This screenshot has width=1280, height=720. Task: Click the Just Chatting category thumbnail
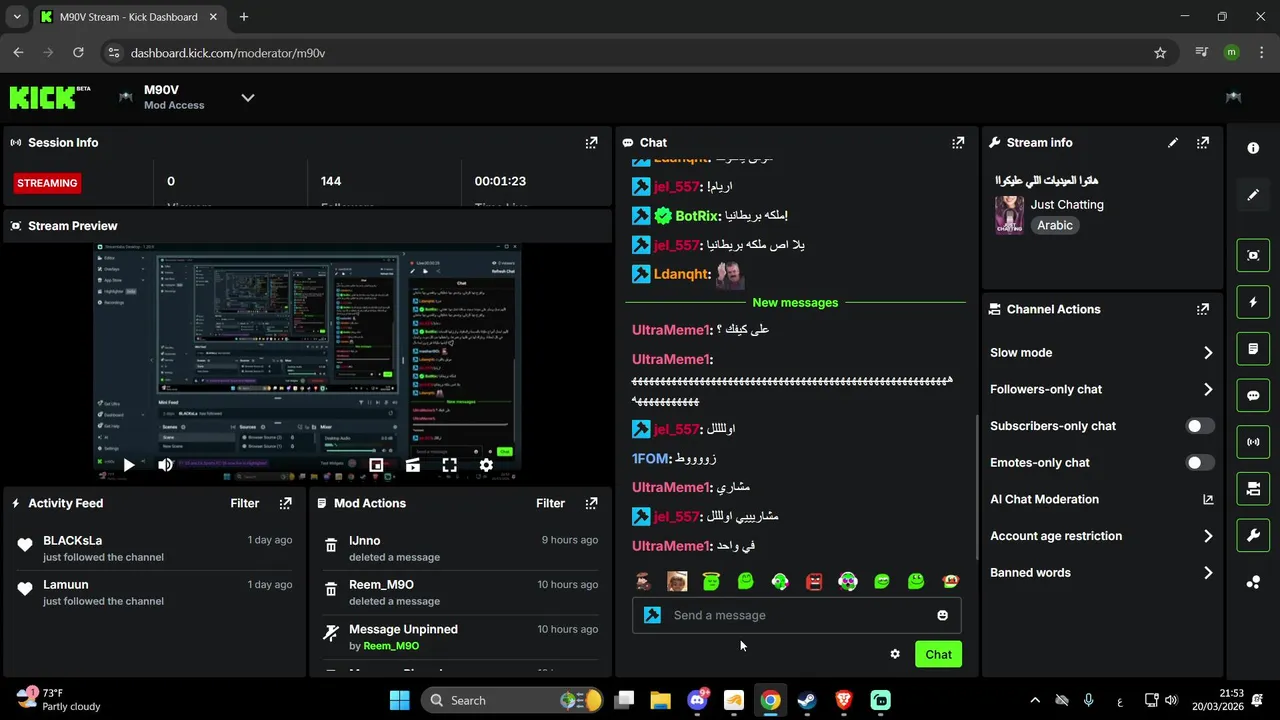(x=1009, y=214)
